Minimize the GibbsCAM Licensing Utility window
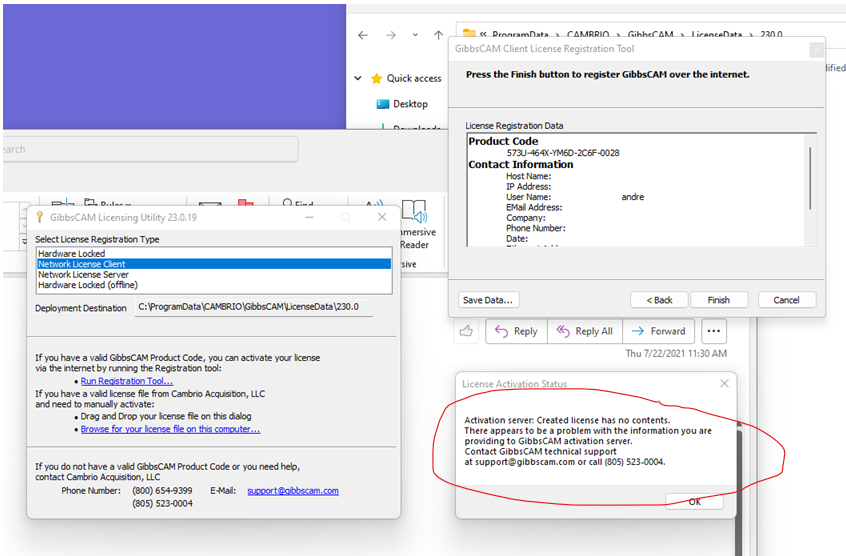Screen dimensions: 846x556 click(309, 217)
